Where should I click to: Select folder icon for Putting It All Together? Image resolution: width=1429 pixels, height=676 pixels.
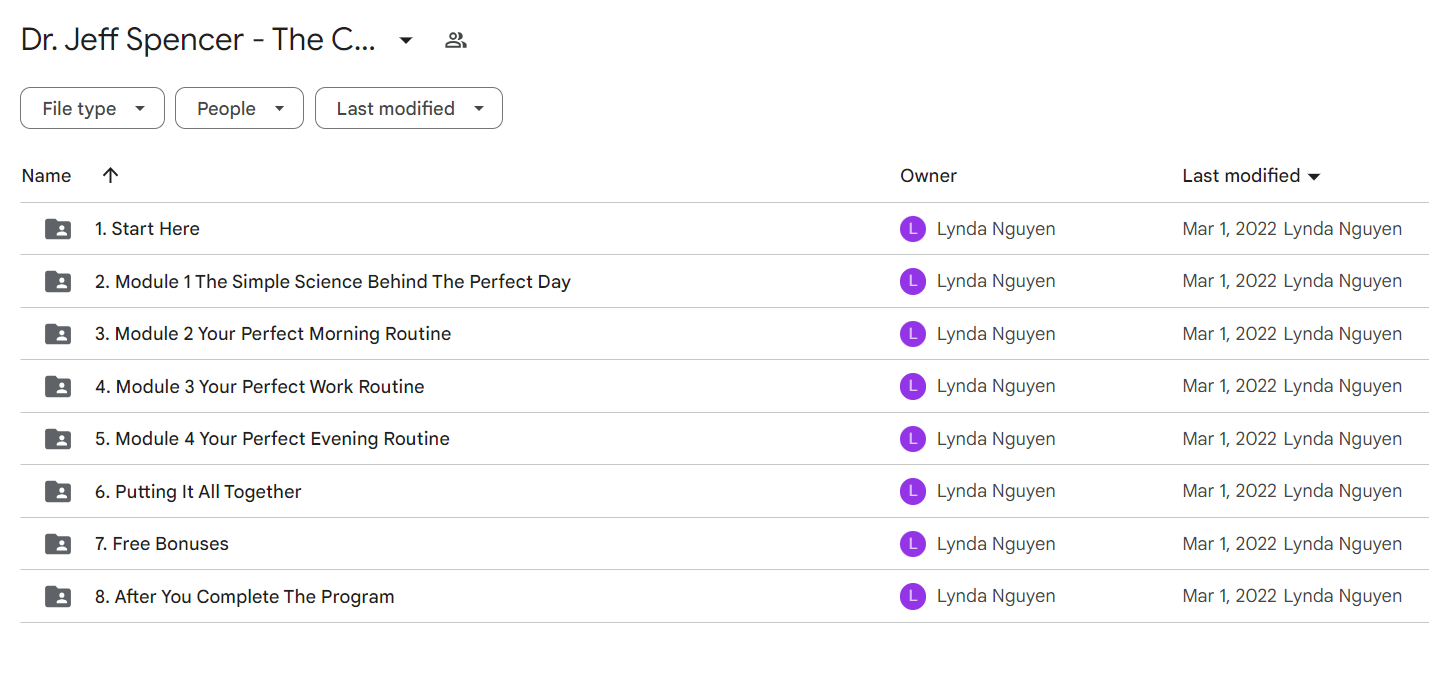(59, 492)
